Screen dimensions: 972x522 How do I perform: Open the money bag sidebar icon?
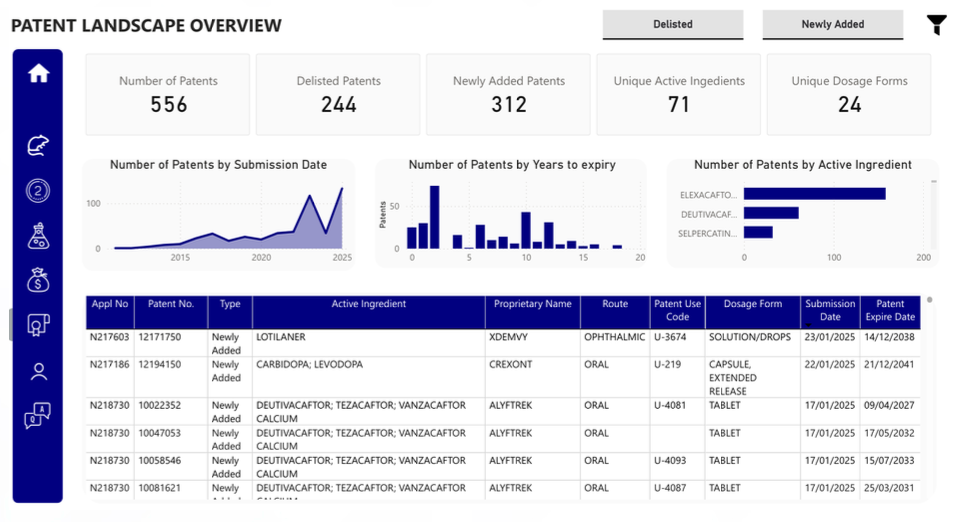(38, 280)
